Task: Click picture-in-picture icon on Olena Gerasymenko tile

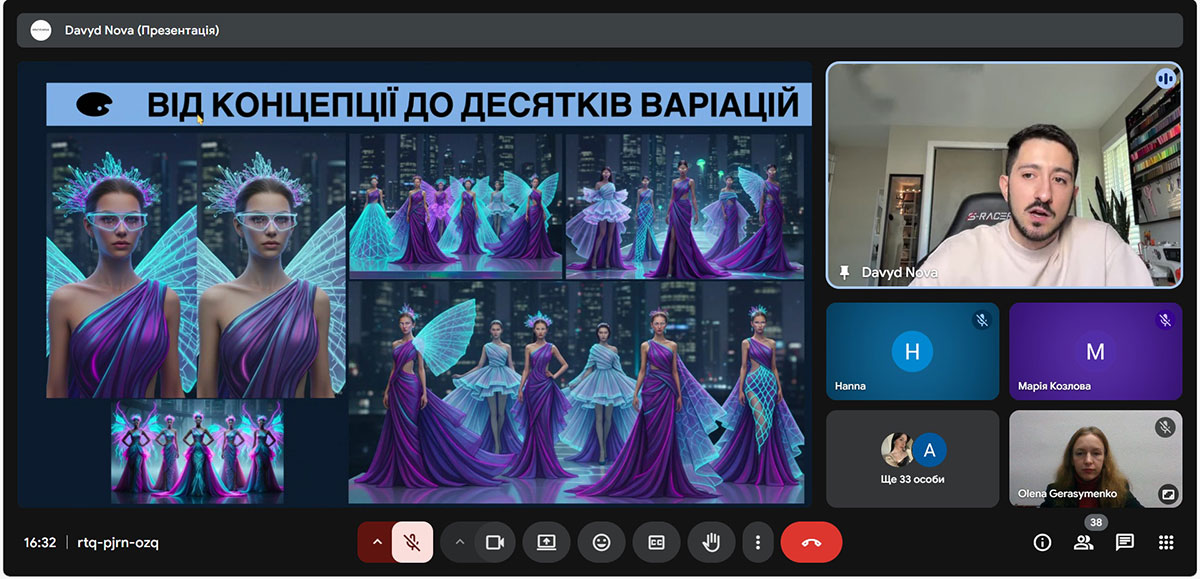Action: (x=1166, y=493)
